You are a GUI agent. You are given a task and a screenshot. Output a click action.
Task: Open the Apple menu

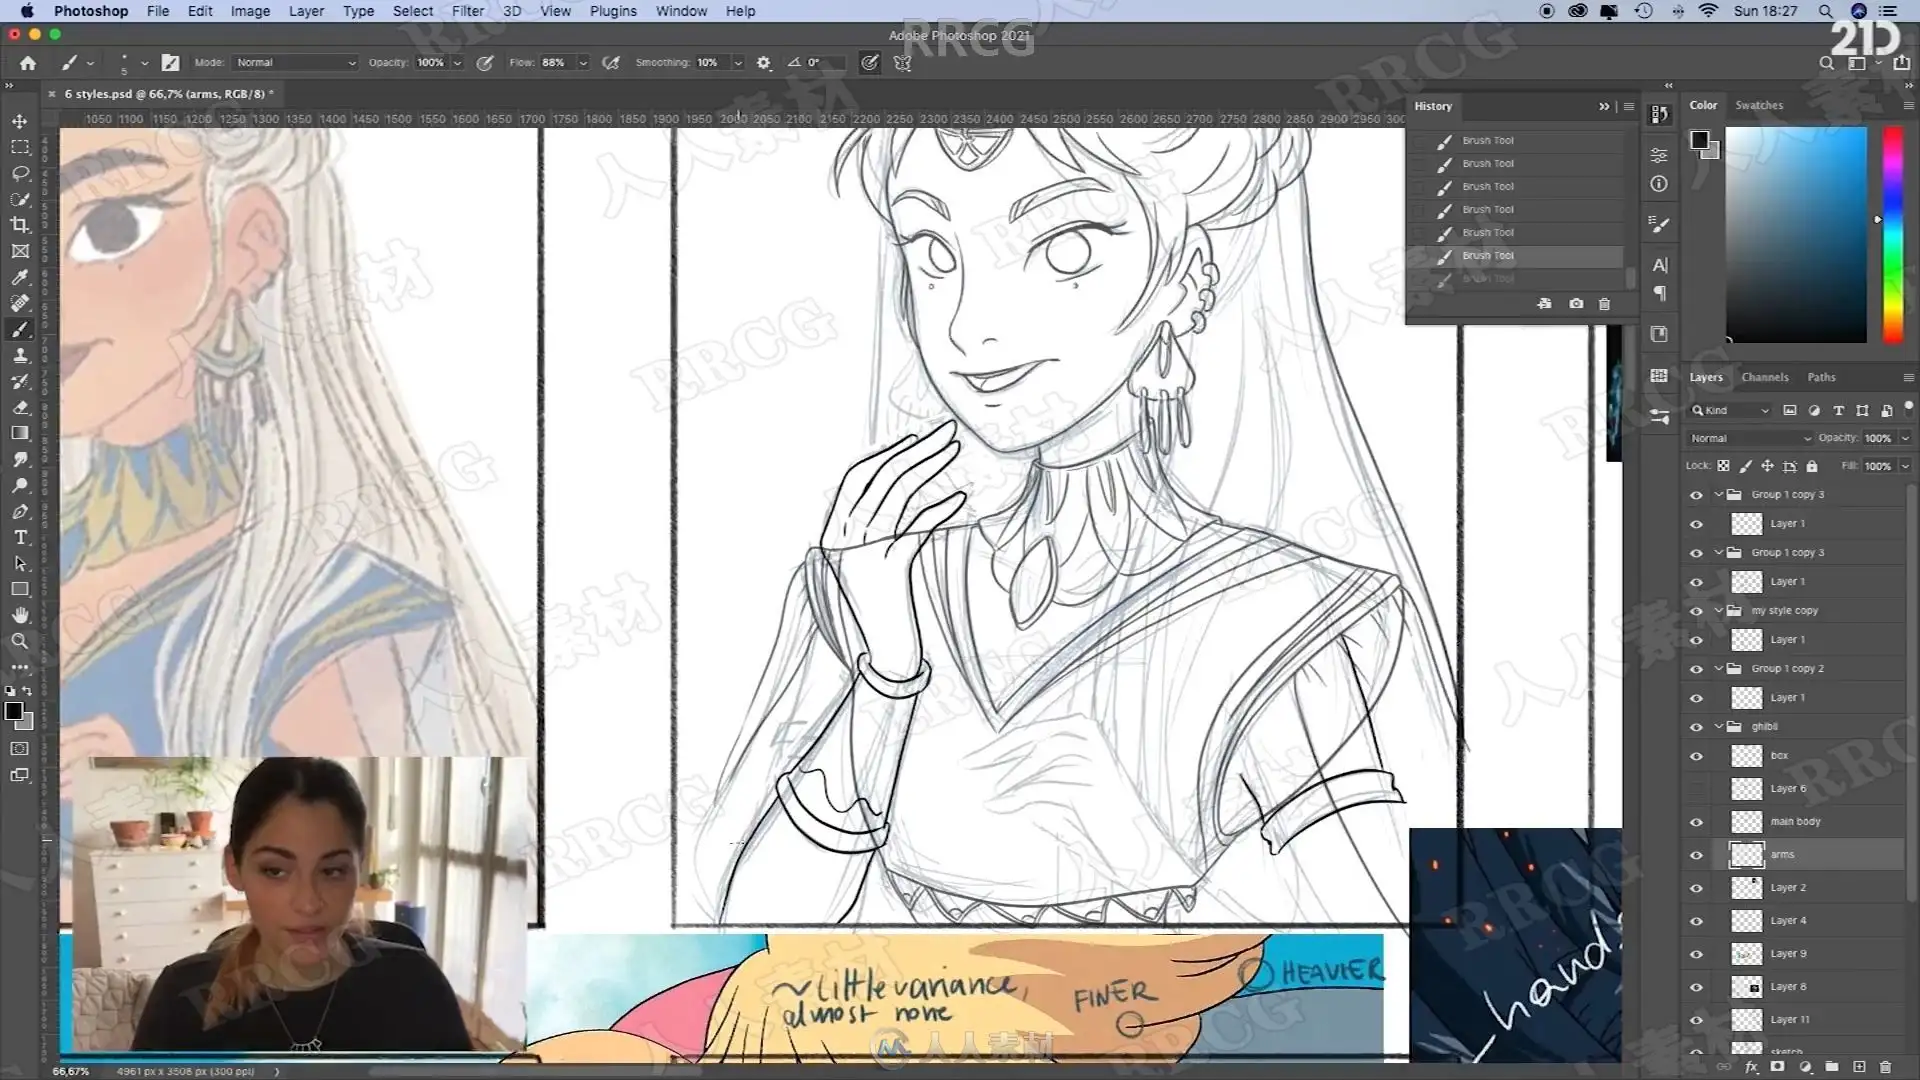click(x=27, y=11)
